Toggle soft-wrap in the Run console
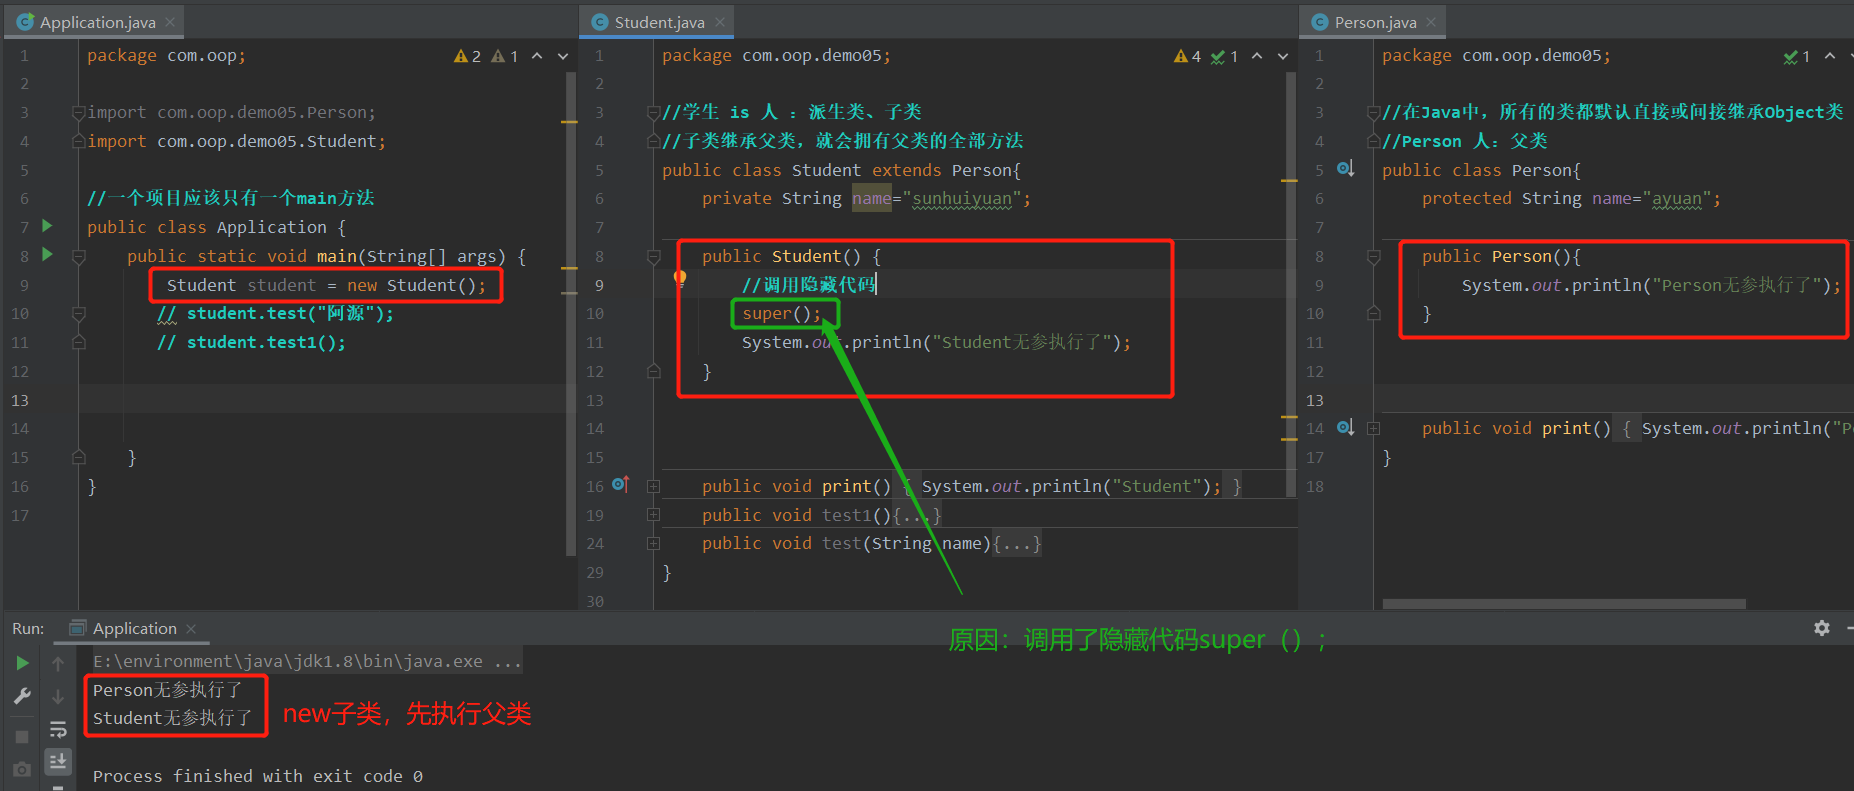1854x791 pixels. click(x=58, y=729)
